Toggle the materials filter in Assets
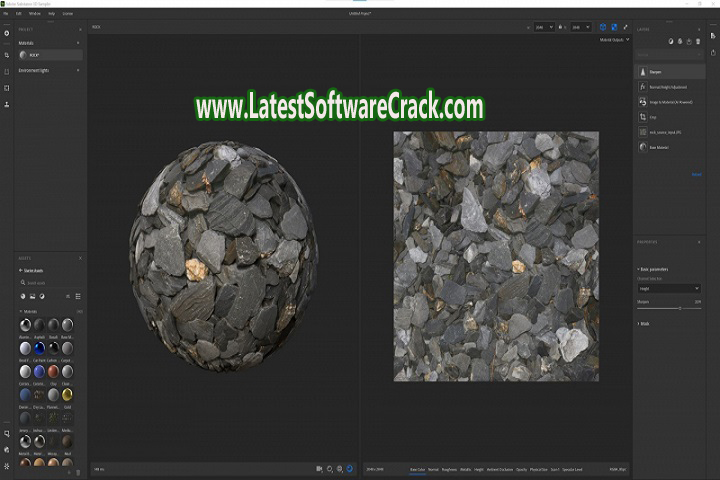Screen dimensions: 720x480 coord(24,297)
